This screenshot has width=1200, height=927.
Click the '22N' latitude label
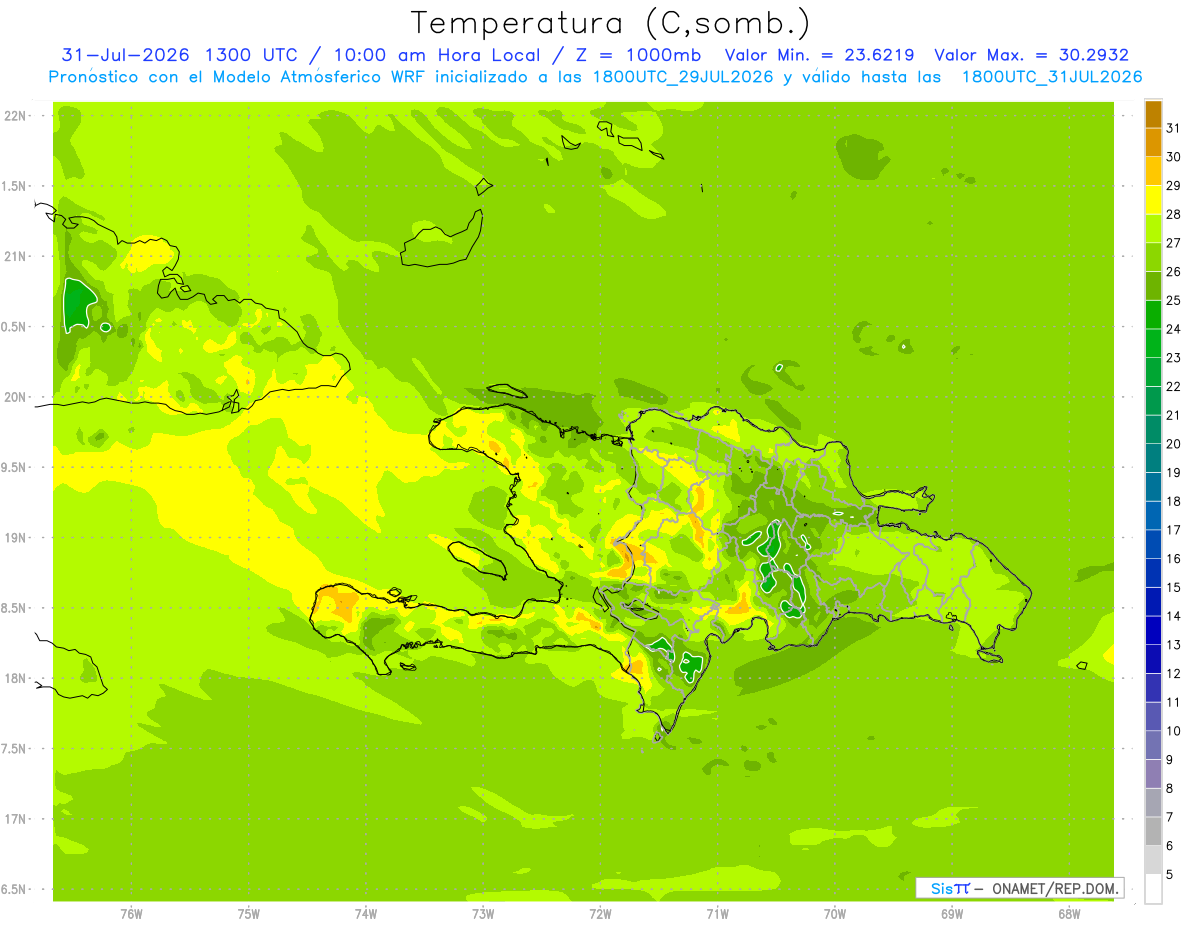[x=16, y=115]
